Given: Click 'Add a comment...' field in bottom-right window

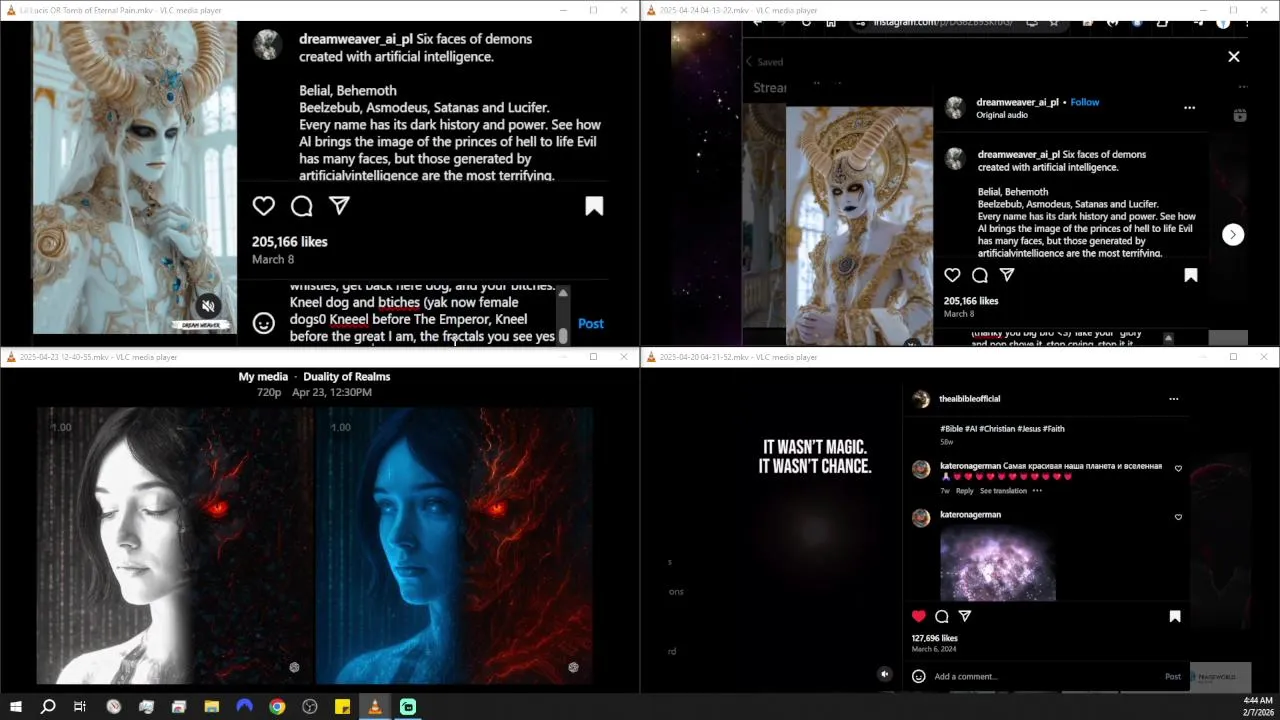Looking at the screenshot, I should [x=1045, y=677].
